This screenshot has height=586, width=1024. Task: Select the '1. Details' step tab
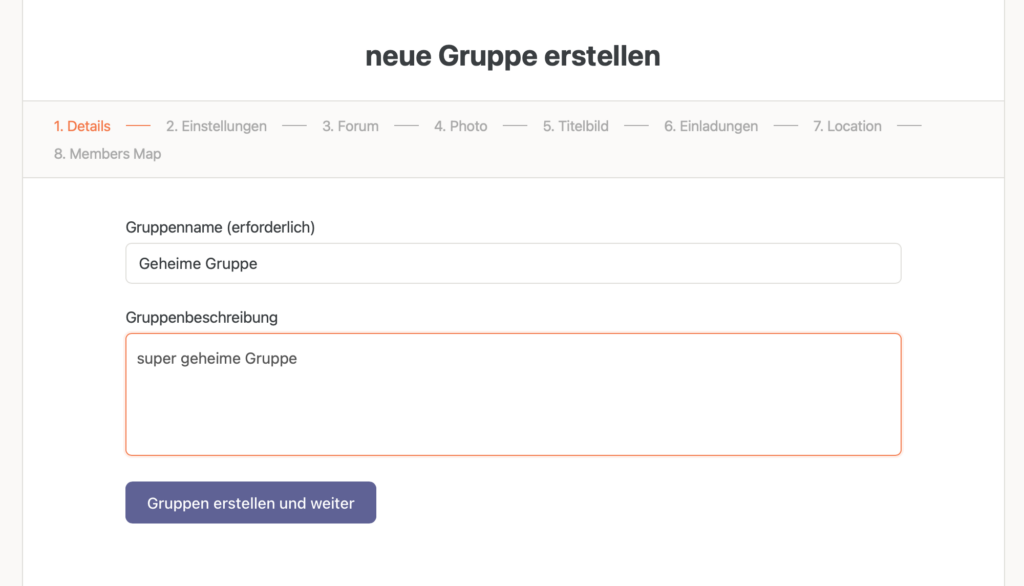pyautogui.click(x=82, y=126)
